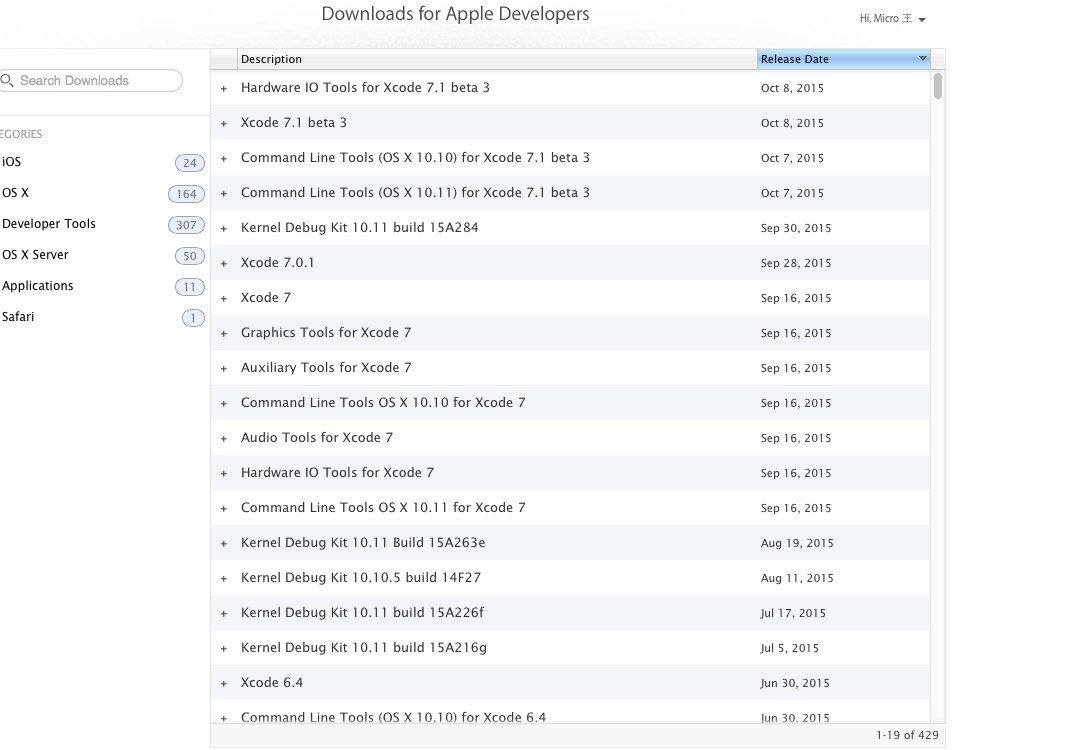This screenshot has height=750, width=1070.
Task: Expand Command Line Tools OS X 10.10 for Xcode 7
Action: click(224, 403)
